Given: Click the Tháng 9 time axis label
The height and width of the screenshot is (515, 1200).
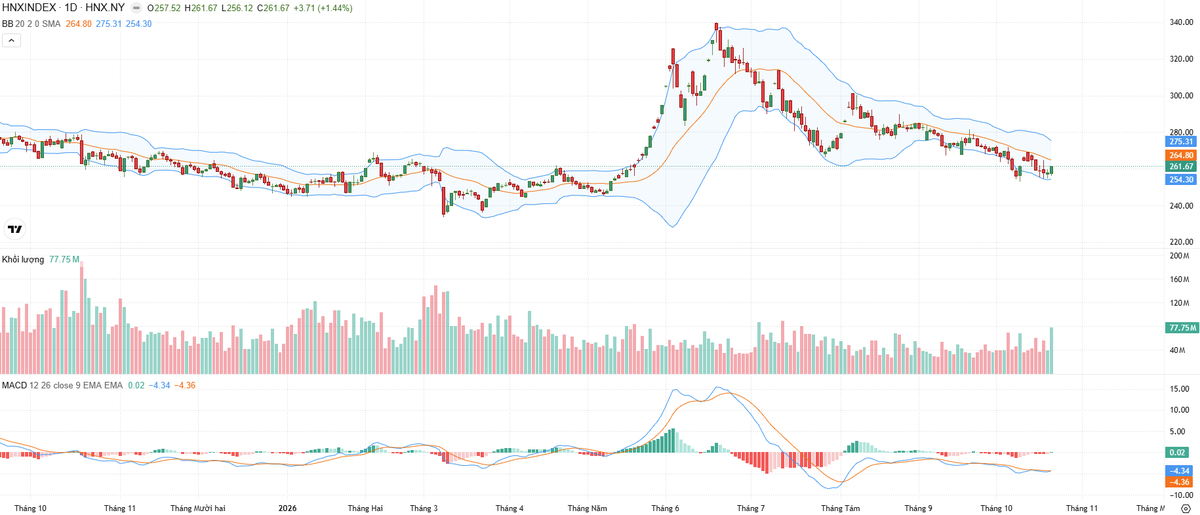Looking at the screenshot, I should click(x=917, y=508).
